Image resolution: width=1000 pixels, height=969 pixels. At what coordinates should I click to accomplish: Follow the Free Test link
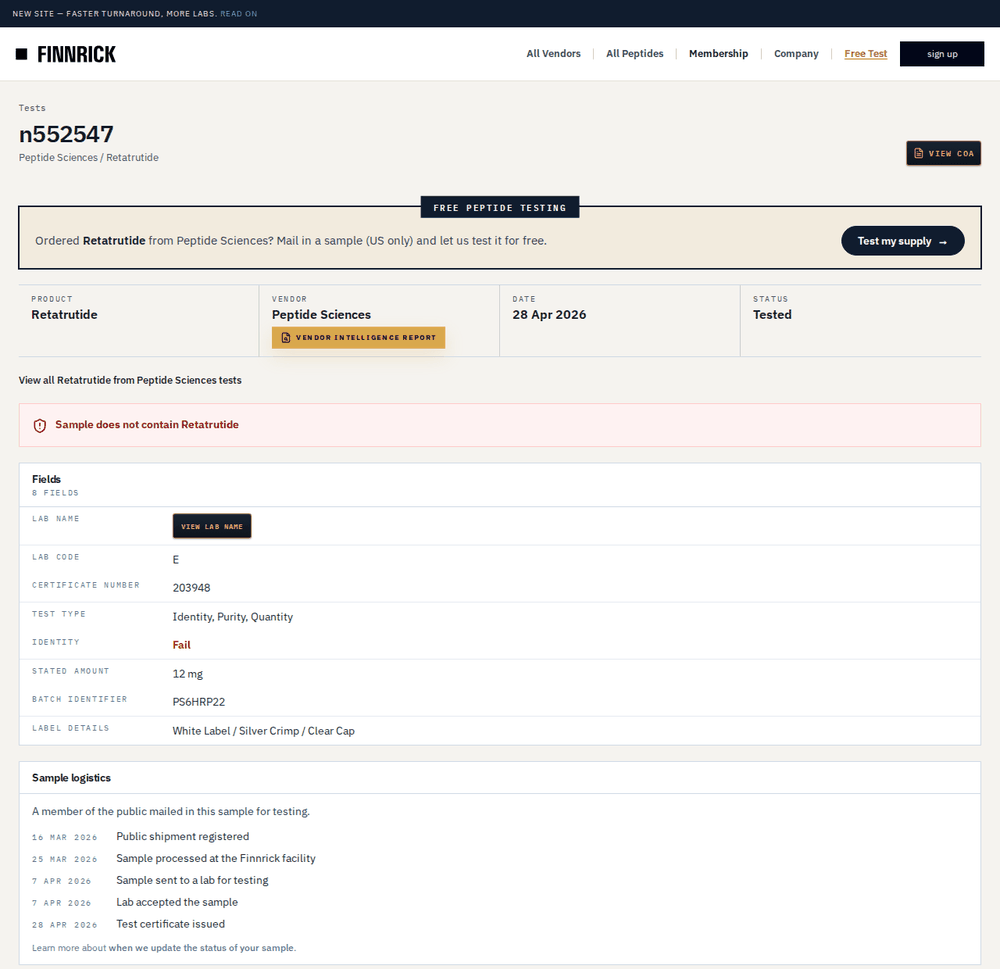pyautogui.click(x=865, y=54)
